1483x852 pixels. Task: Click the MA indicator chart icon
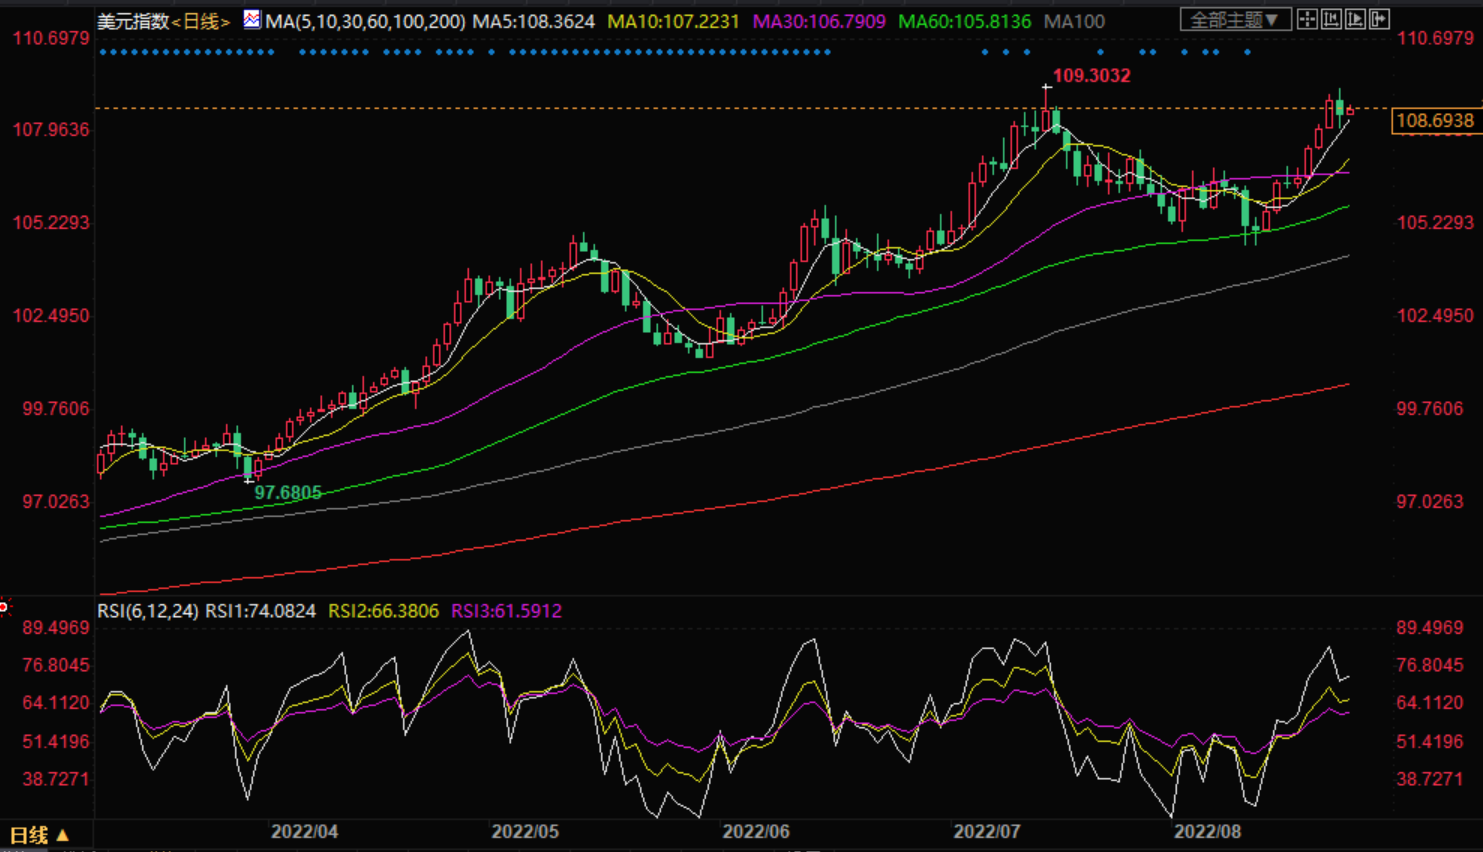click(252, 20)
